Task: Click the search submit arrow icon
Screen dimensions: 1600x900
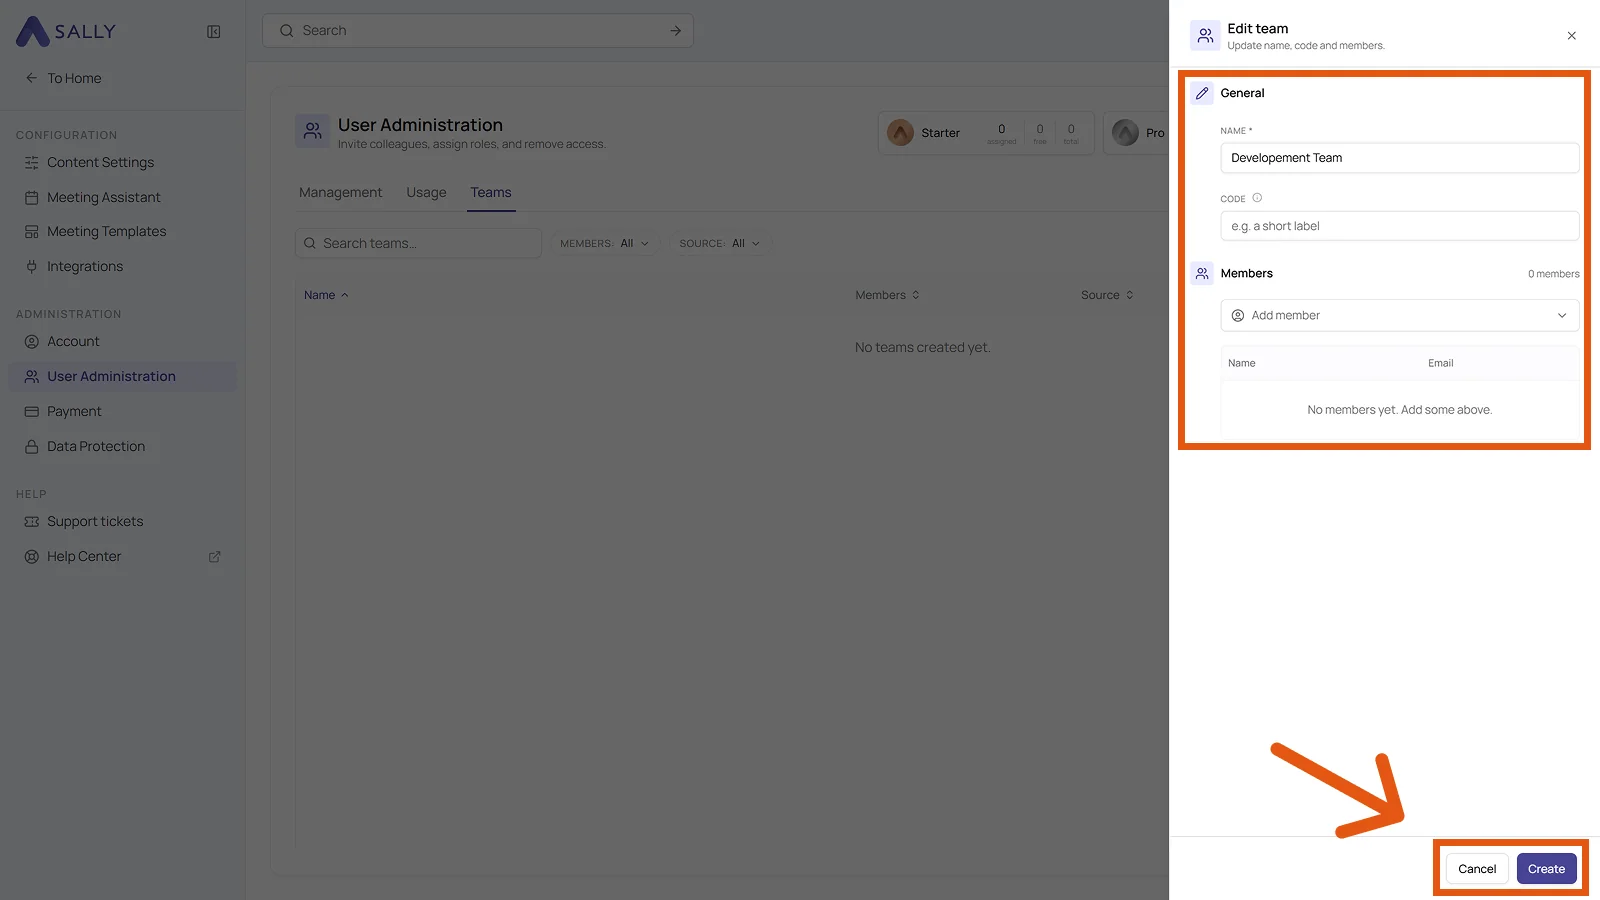Action: (x=675, y=31)
